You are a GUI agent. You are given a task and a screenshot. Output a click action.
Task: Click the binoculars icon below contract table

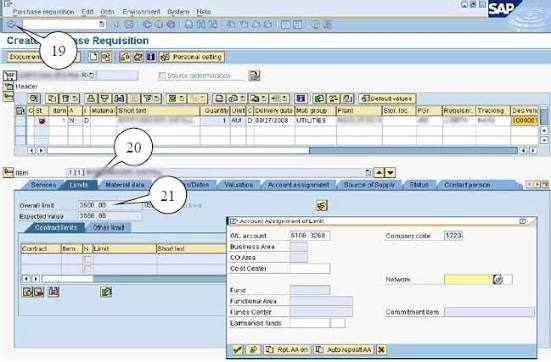(x=53, y=291)
